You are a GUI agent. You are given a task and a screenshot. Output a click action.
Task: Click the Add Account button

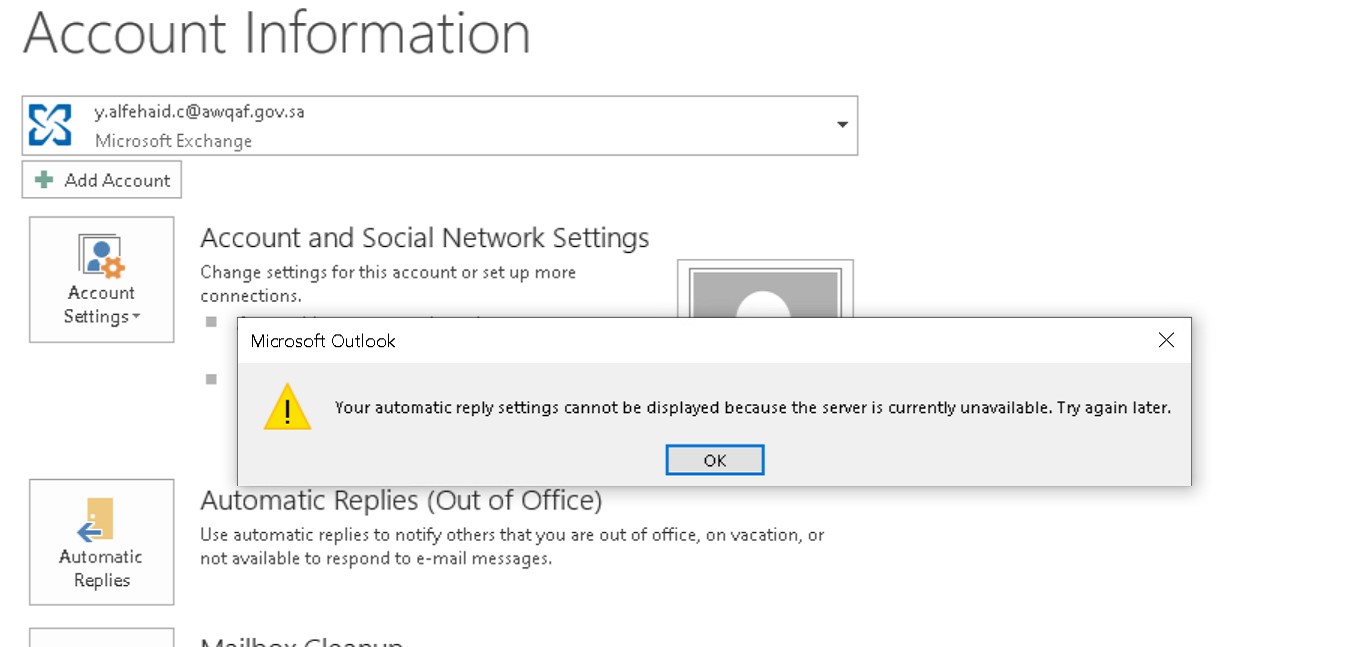102,180
